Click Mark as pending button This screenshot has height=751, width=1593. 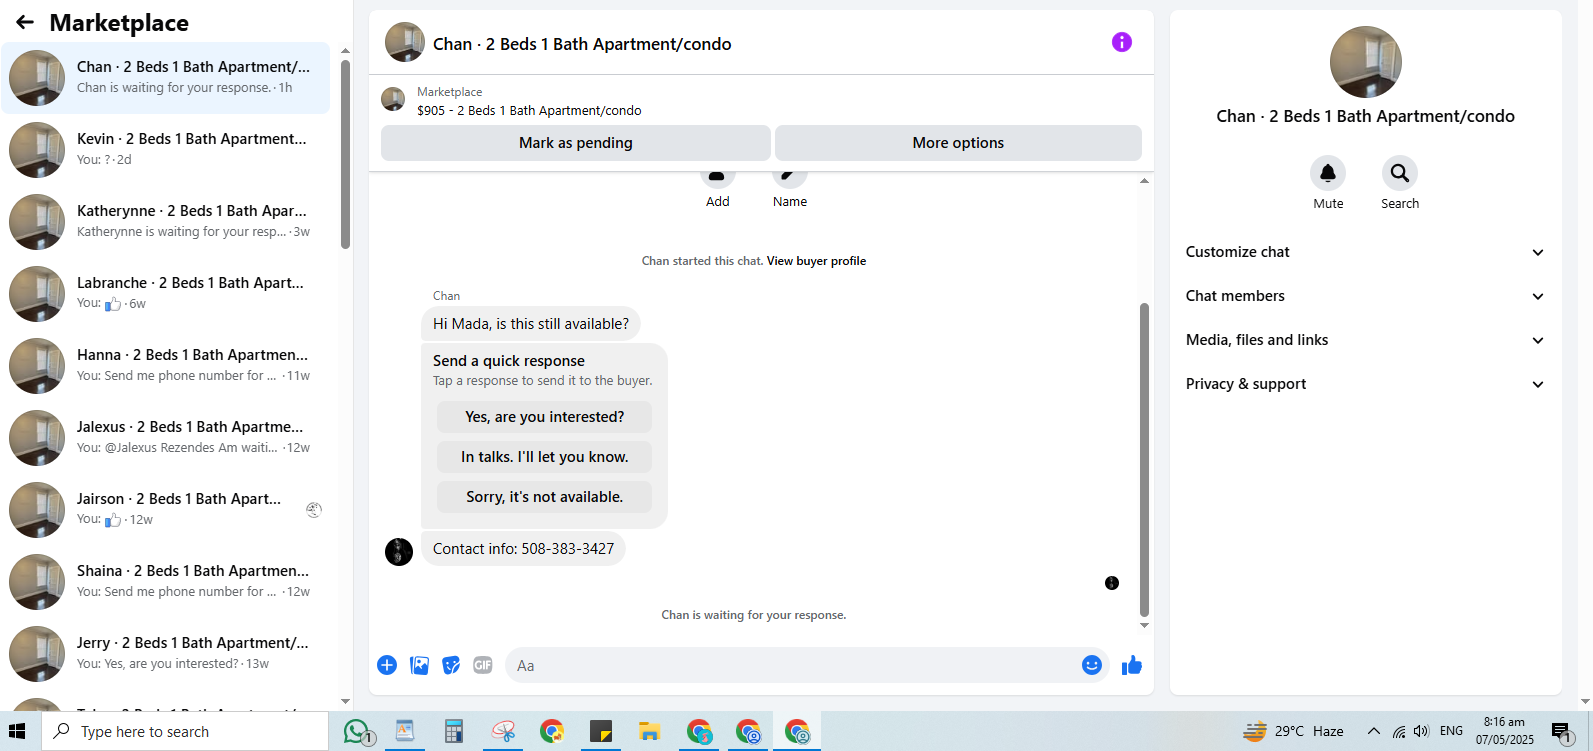tap(576, 143)
